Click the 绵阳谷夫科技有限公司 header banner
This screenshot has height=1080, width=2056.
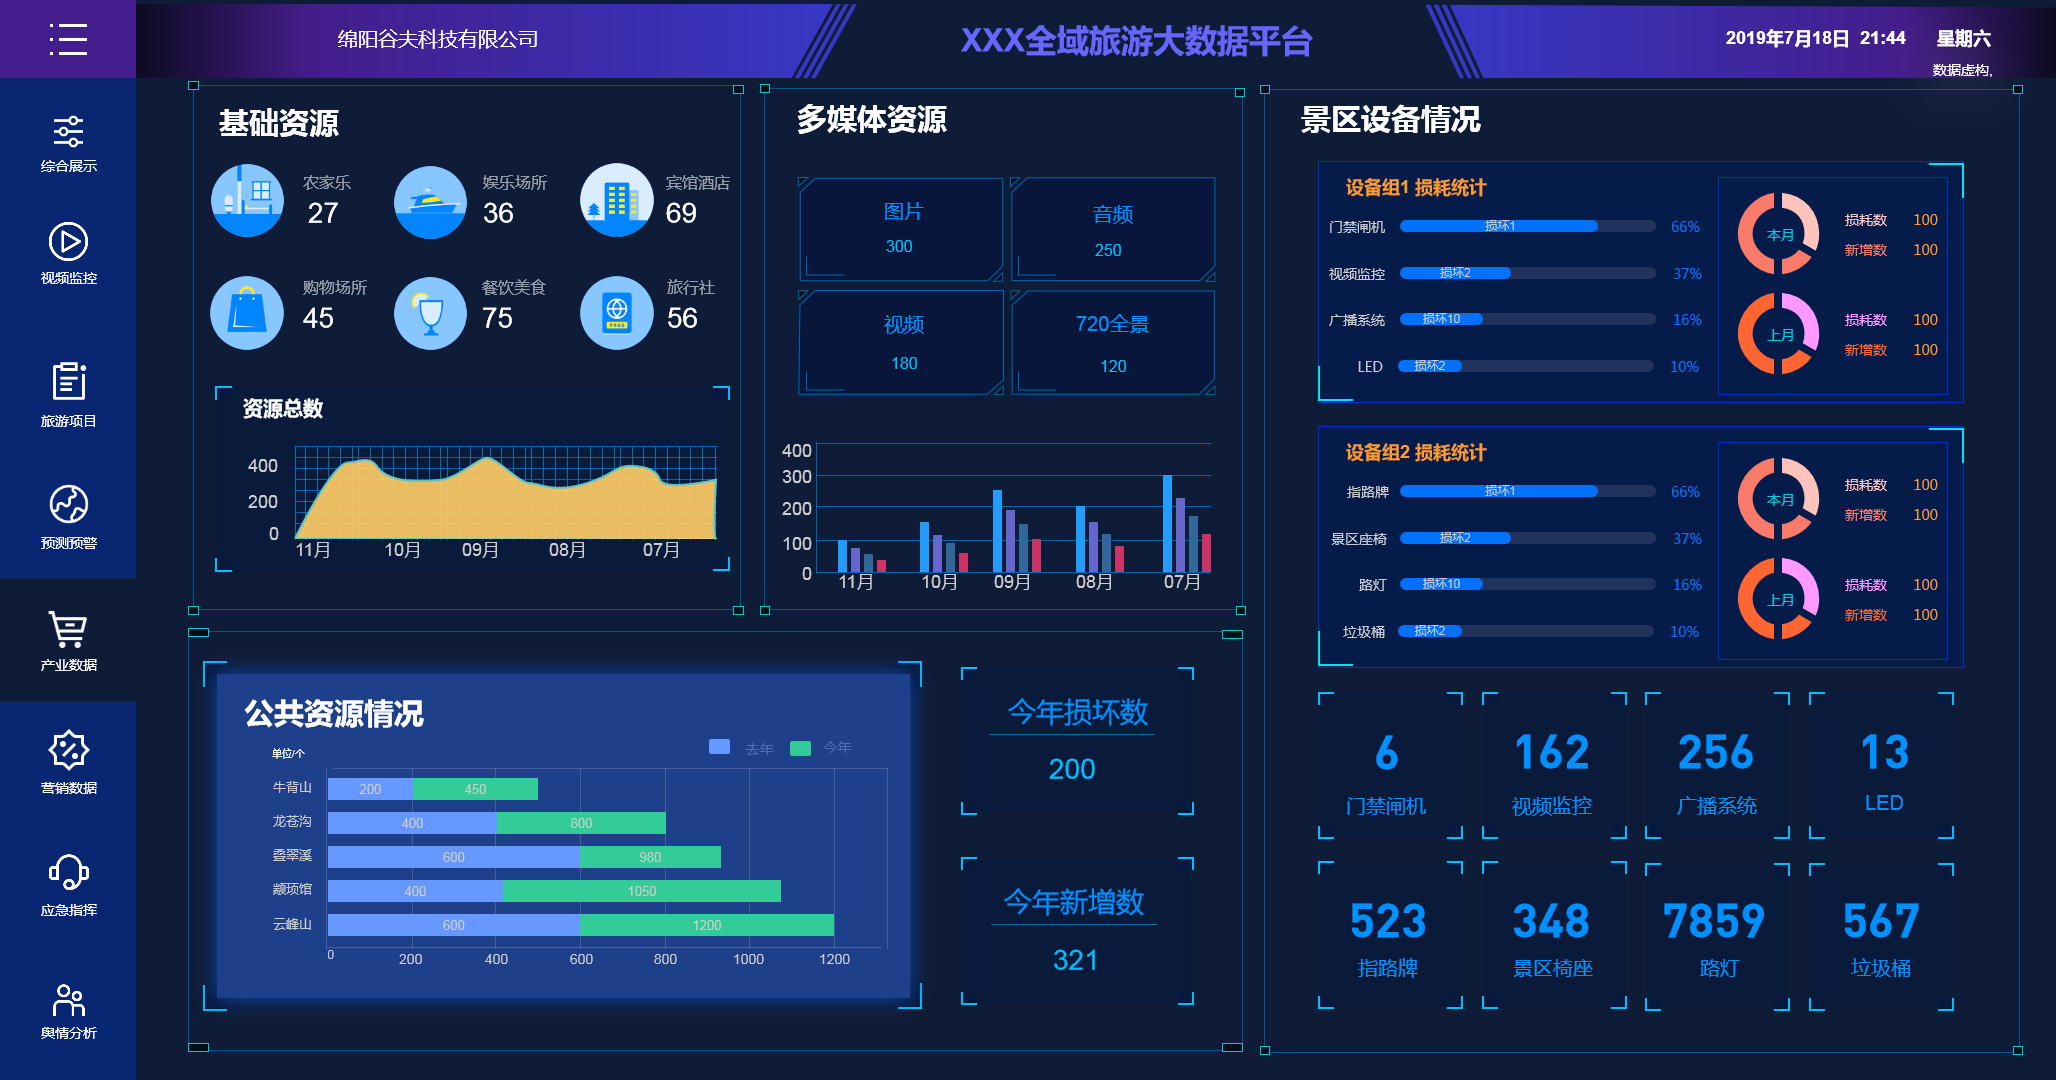pos(437,39)
